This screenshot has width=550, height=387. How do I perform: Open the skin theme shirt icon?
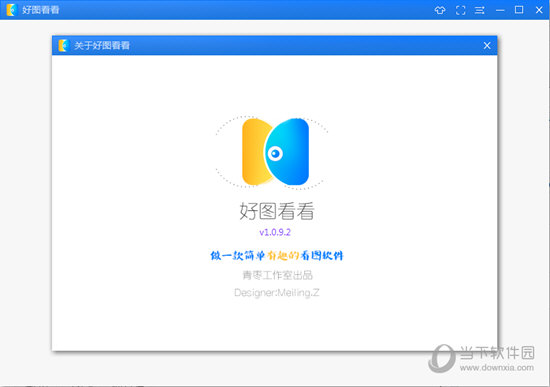440,10
